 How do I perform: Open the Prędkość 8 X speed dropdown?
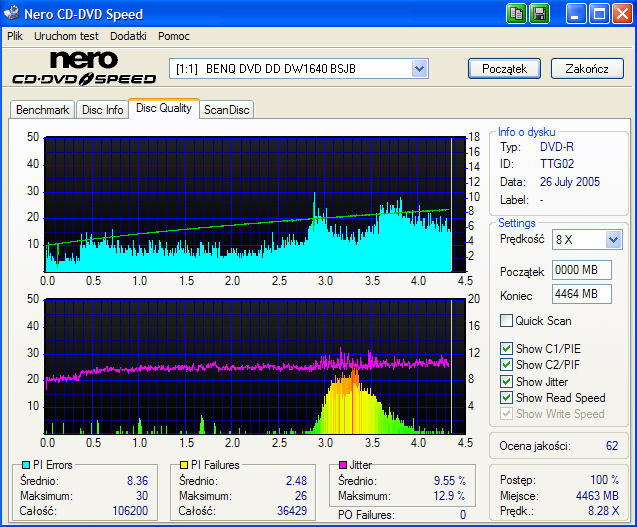click(x=613, y=239)
